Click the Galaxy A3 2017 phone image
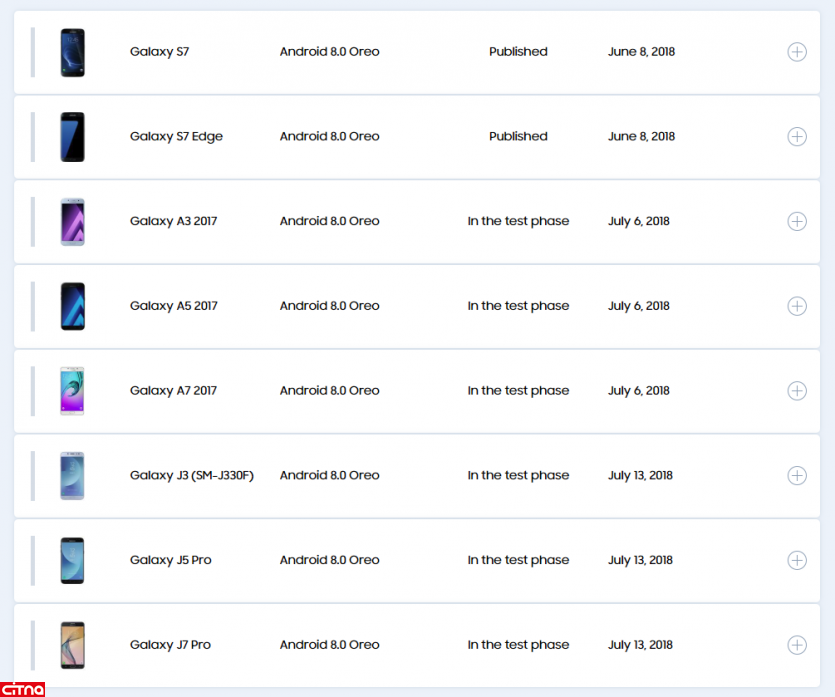835x697 pixels. (x=72, y=222)
